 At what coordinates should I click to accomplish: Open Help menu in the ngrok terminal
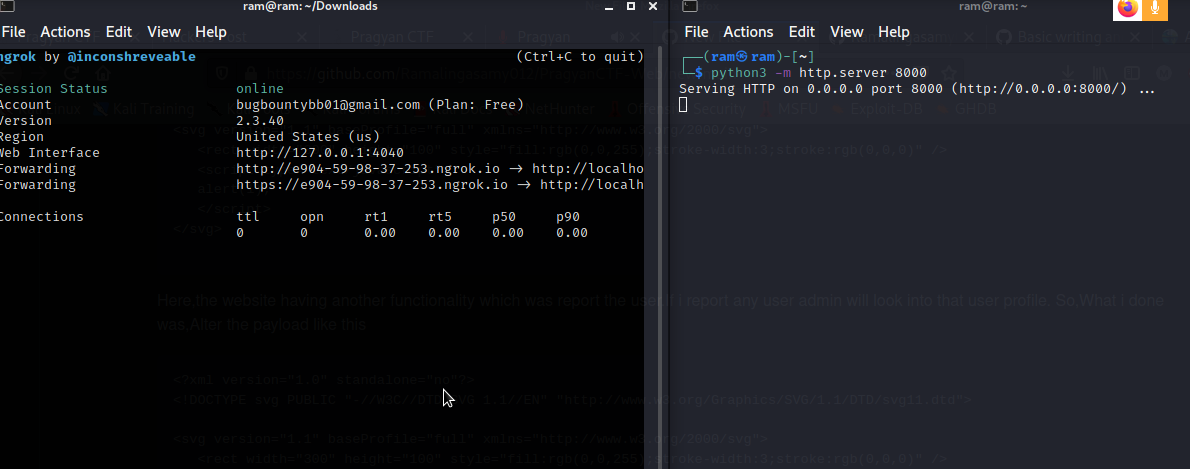[211, 32]
